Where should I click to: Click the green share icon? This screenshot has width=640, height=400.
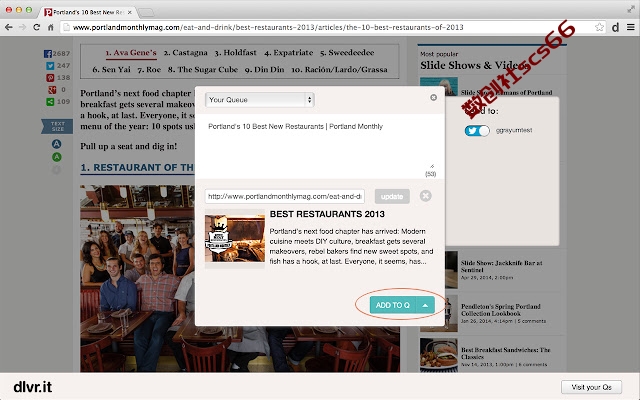point(50,102)
